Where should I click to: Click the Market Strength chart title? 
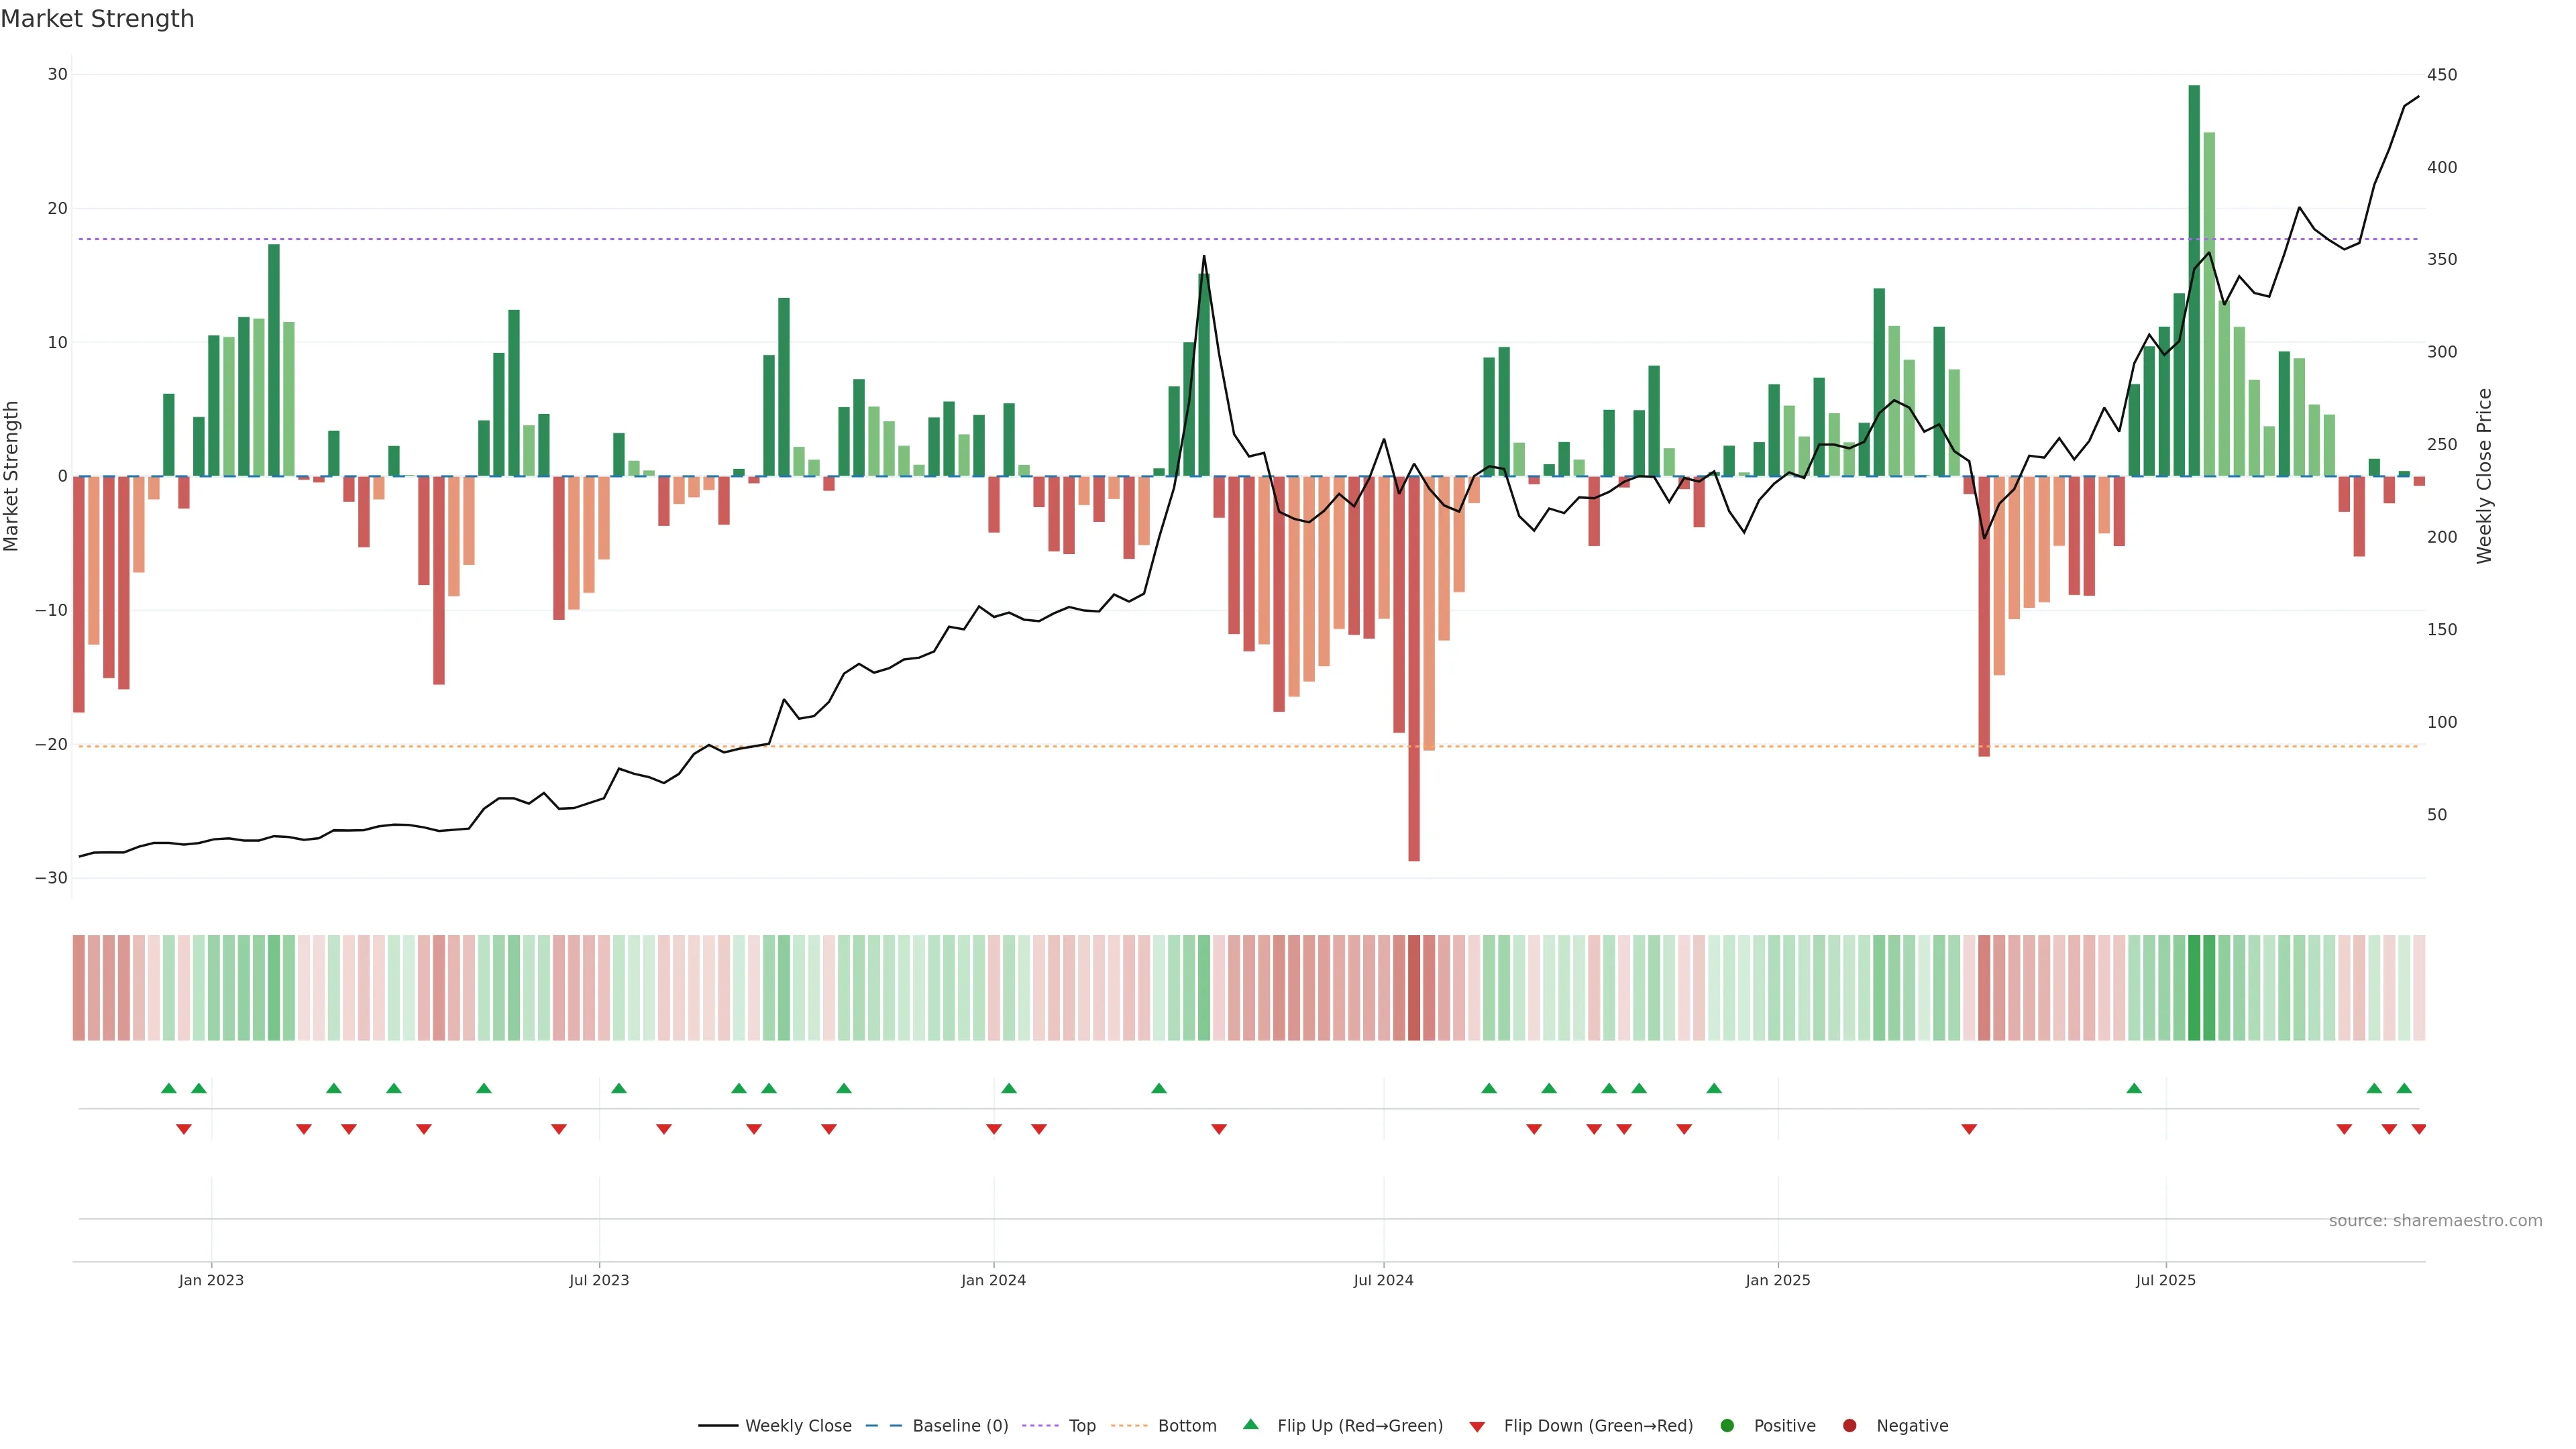pyautogui.click(x=97, y=19)
